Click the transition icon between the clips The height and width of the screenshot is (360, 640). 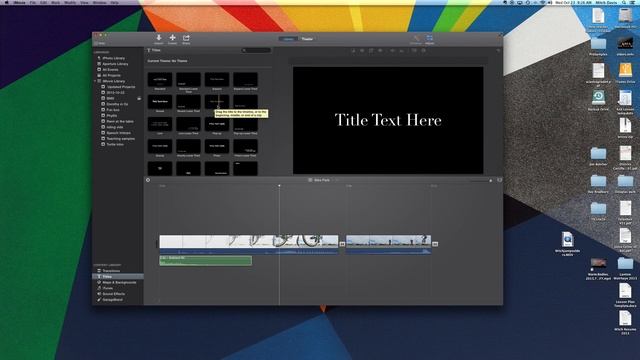[x=342, y=244]
